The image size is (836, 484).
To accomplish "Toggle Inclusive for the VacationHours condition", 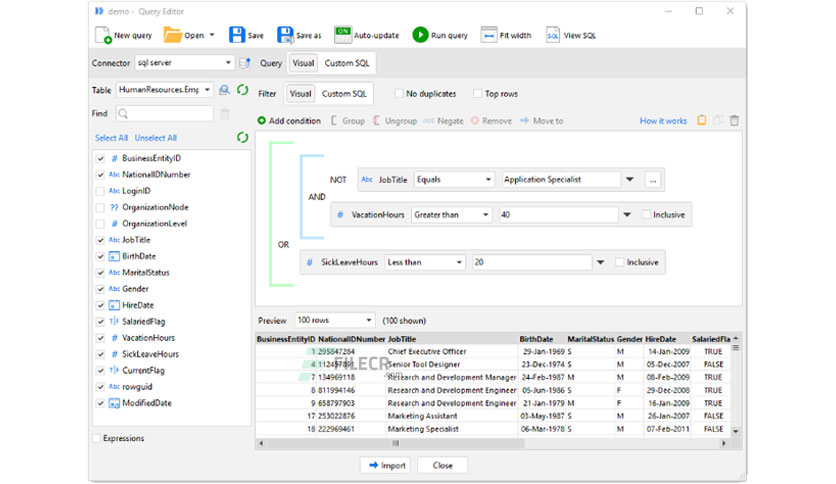I will click(646, 214).
